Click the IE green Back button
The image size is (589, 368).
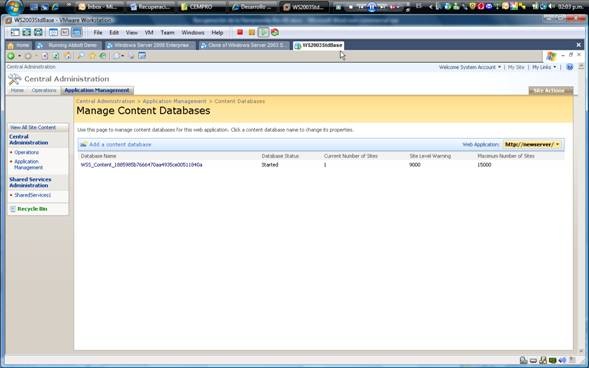point(11,56)
